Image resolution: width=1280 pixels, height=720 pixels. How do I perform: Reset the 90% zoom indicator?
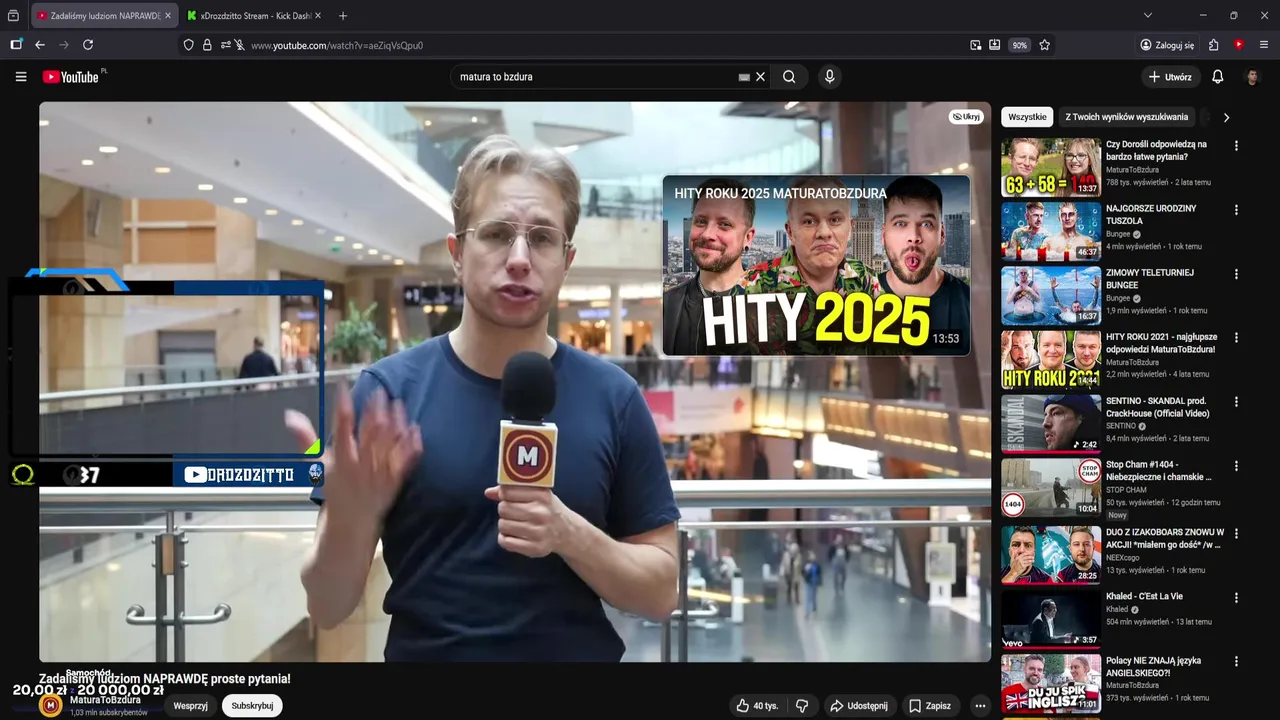tap(1019, 45)
